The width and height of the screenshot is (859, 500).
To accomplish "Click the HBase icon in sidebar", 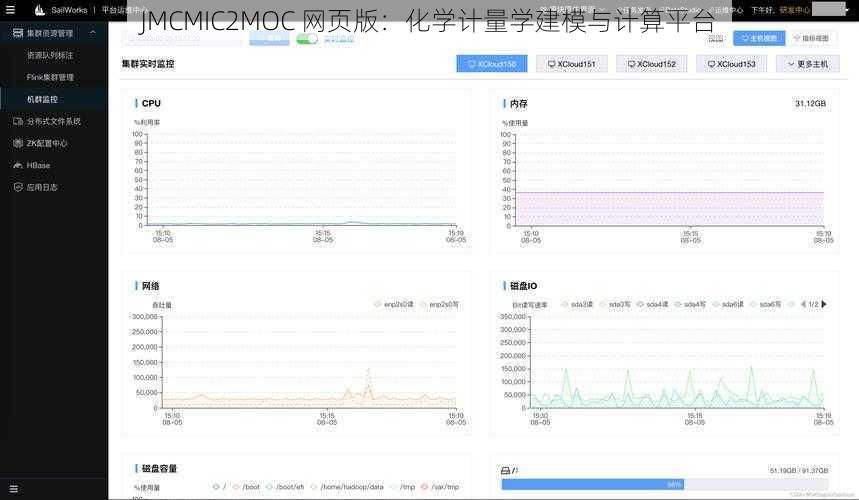I will pyautogui.click(x=18, y=165).
